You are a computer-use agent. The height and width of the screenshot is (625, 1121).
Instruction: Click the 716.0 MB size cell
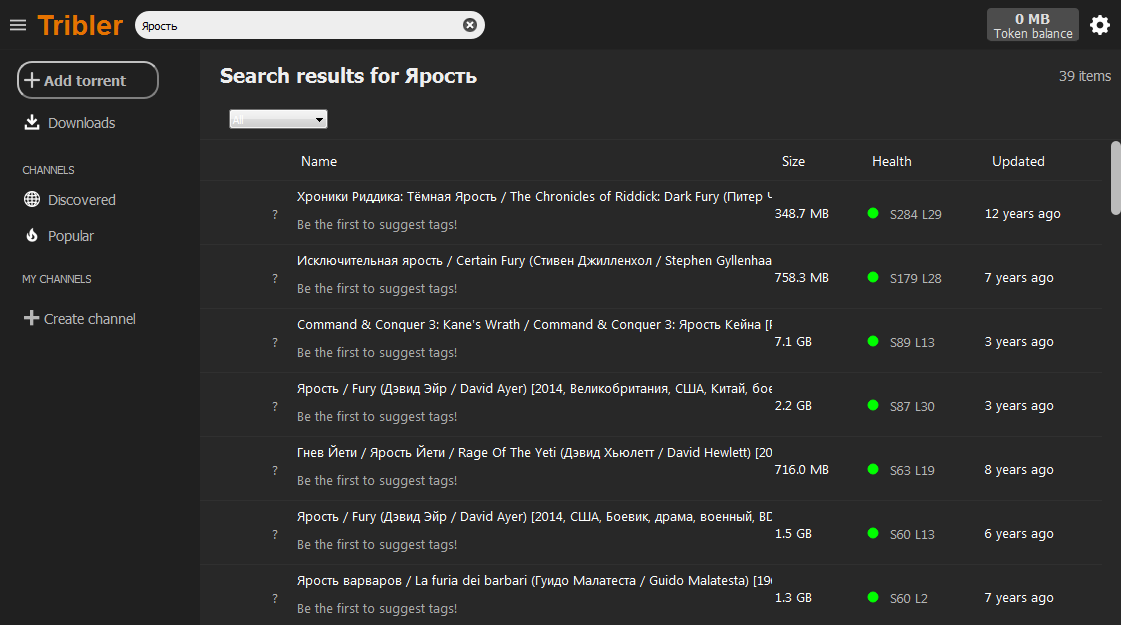(801, 470)
